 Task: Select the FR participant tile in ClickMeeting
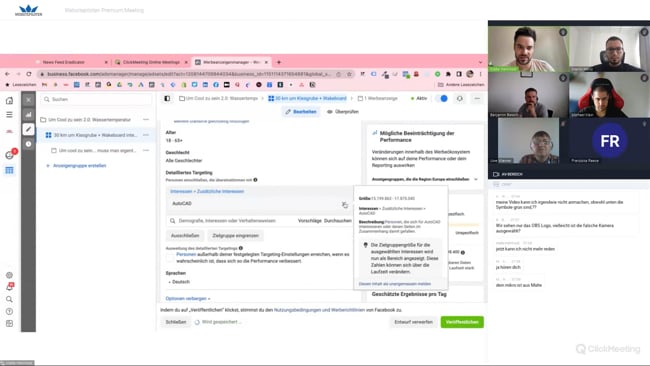pos(609,141)
